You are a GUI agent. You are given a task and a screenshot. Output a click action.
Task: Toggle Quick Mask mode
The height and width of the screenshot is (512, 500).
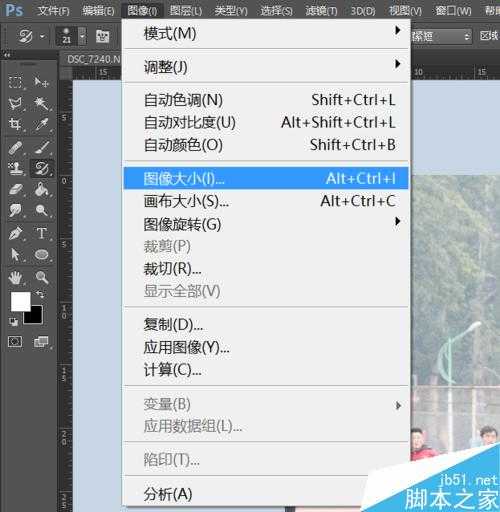point(15,342)
